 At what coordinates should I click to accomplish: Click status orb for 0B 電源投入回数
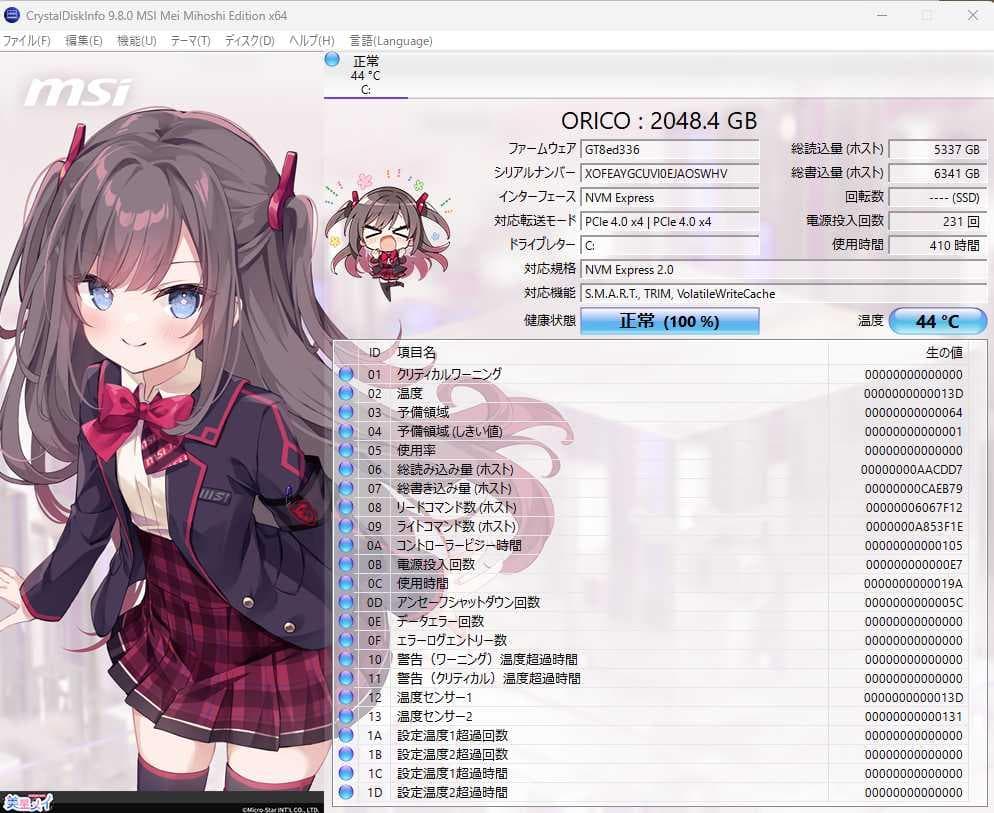point(346,564)
